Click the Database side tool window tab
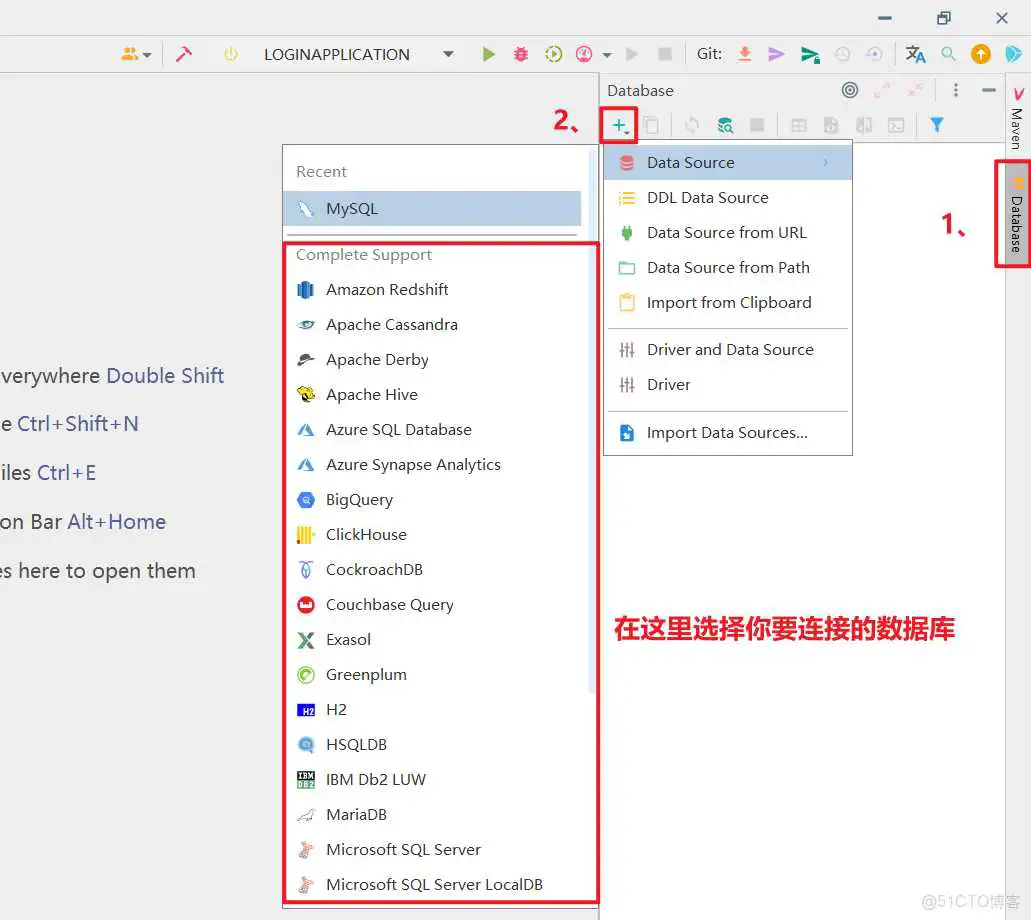This screenshot has width=1031, height=920. point(1015,214)
